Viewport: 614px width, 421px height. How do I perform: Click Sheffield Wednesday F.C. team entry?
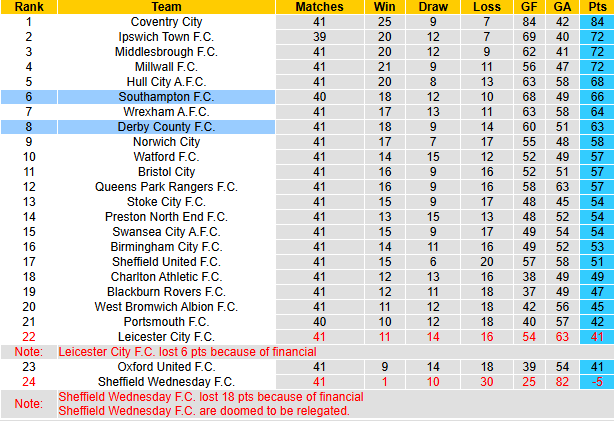coord(166,382)
